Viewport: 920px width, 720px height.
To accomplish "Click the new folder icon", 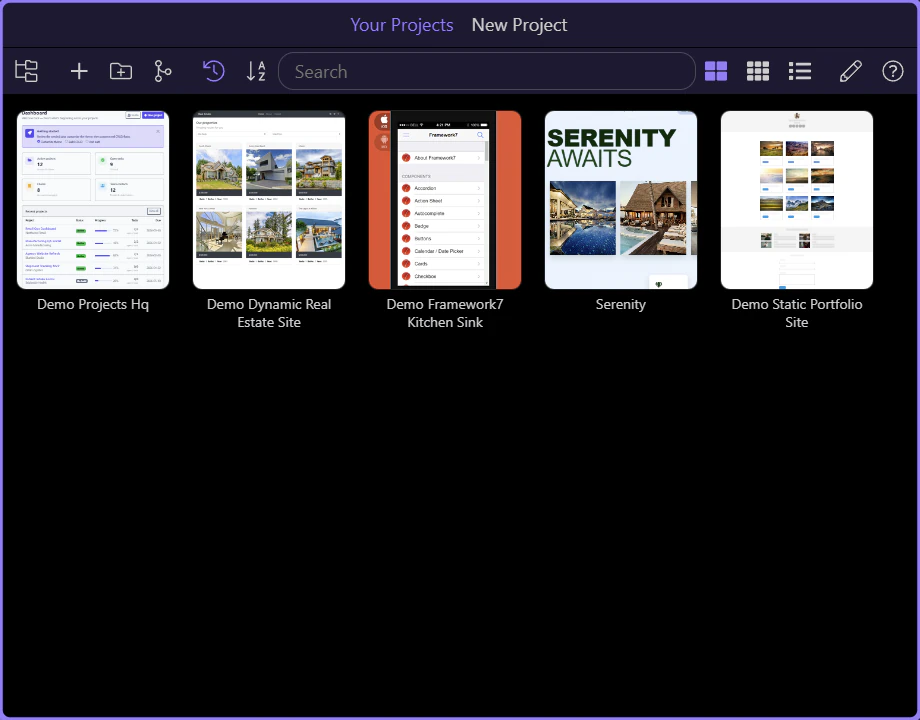I will pyautogui.click(x=120, y=71).
